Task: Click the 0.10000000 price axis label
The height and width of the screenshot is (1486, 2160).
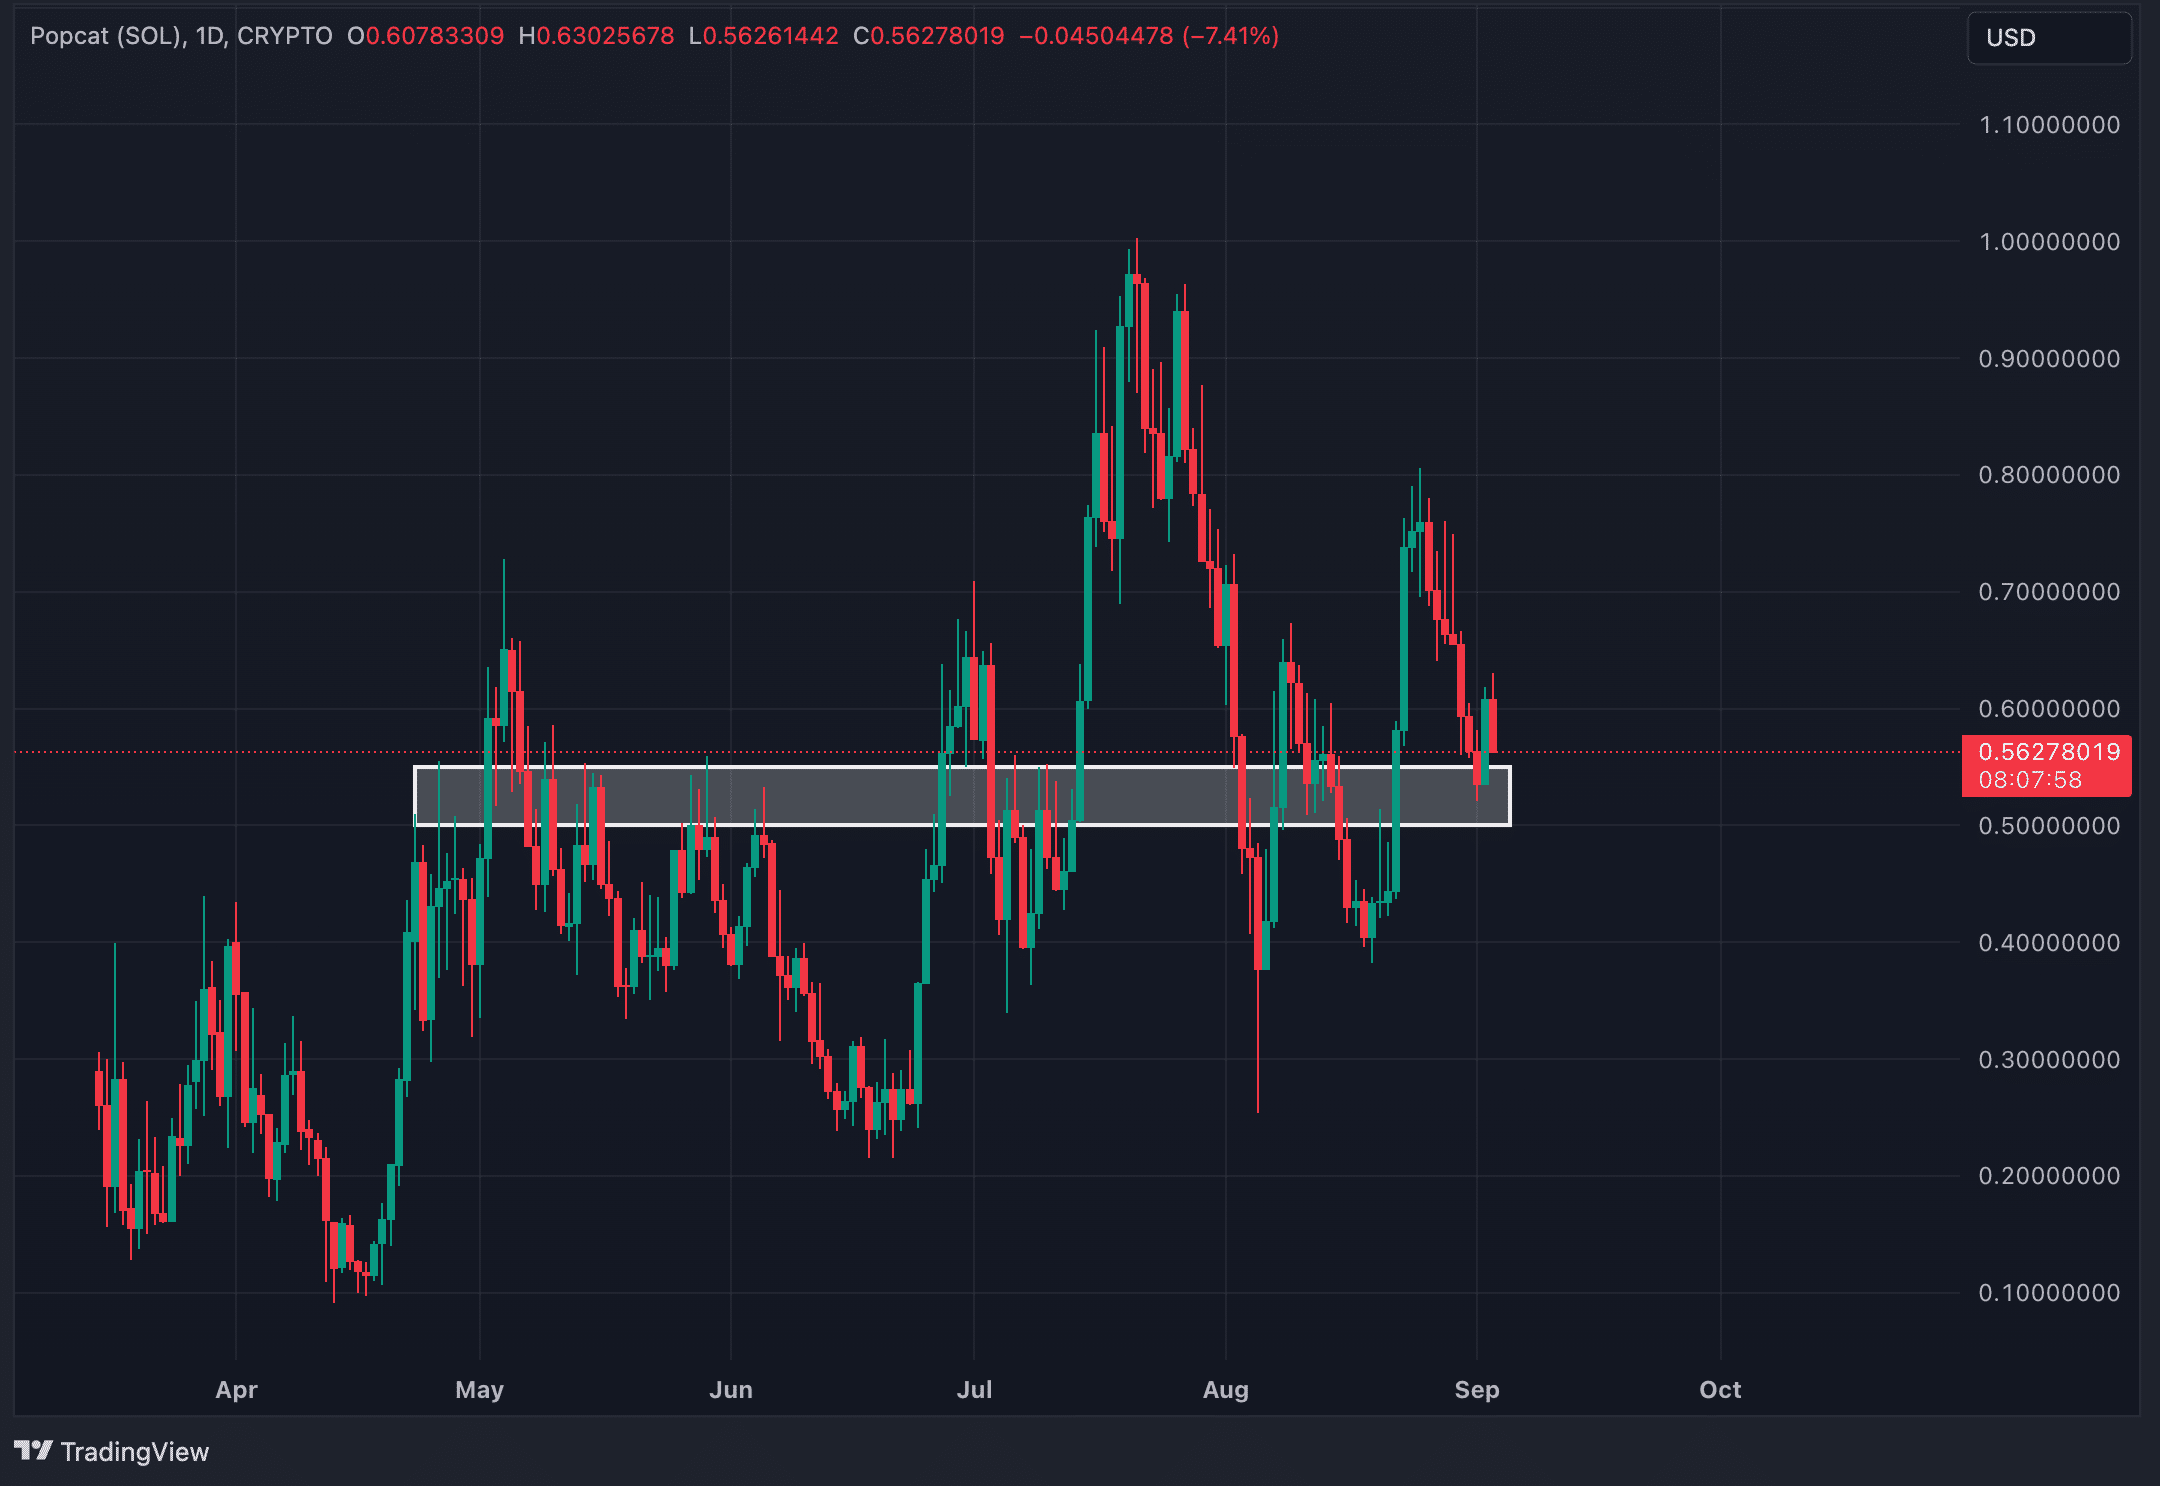Action: 2049,1293
